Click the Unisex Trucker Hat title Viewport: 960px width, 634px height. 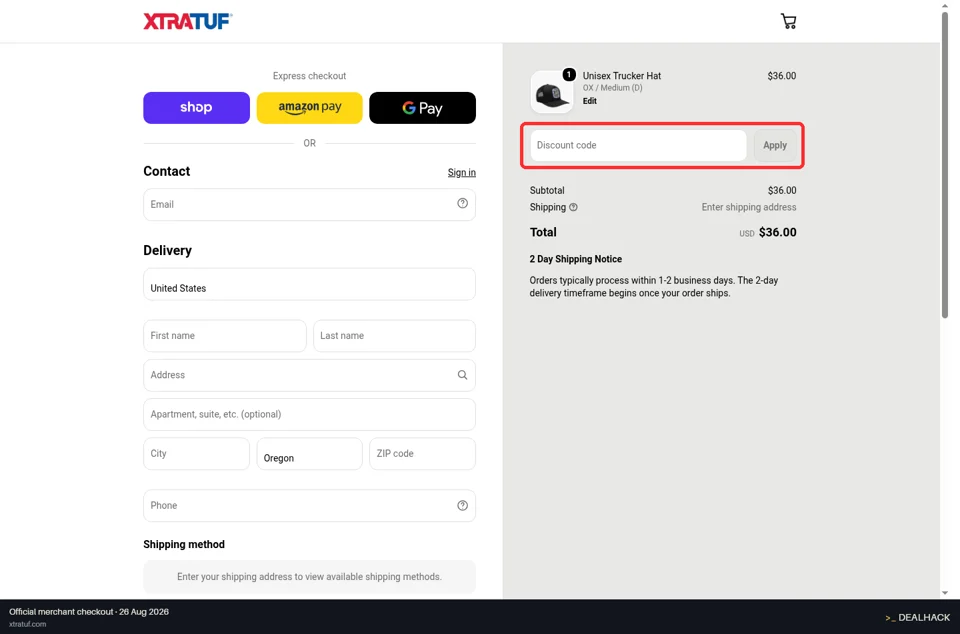(621, 76)
